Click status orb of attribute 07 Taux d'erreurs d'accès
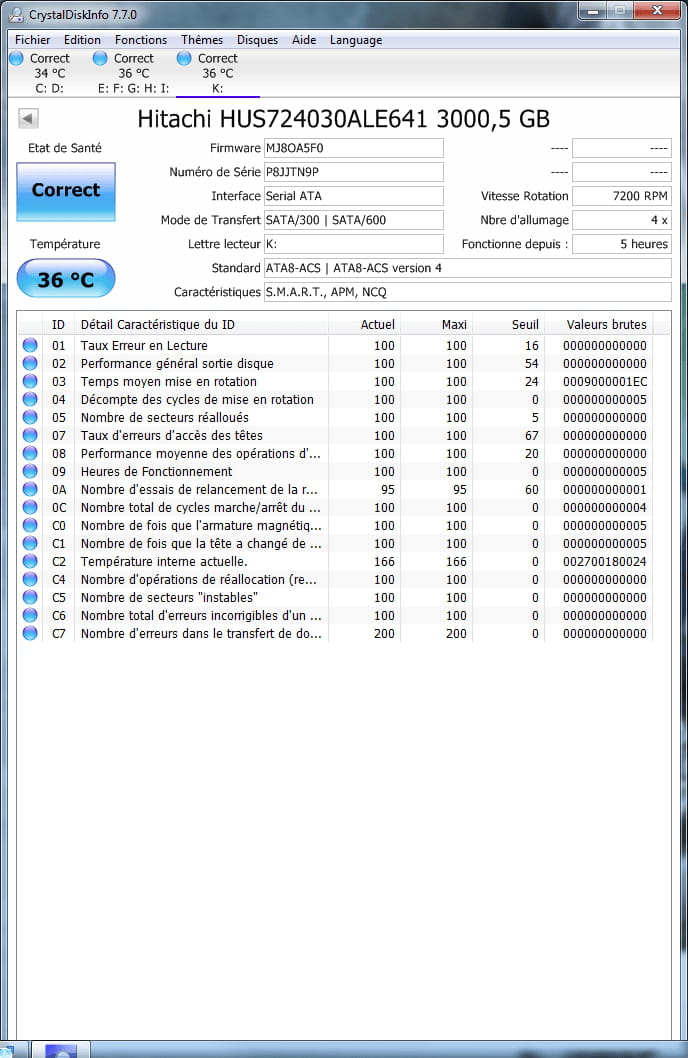The image size is (688, 1058). click(x=30, y=435)
